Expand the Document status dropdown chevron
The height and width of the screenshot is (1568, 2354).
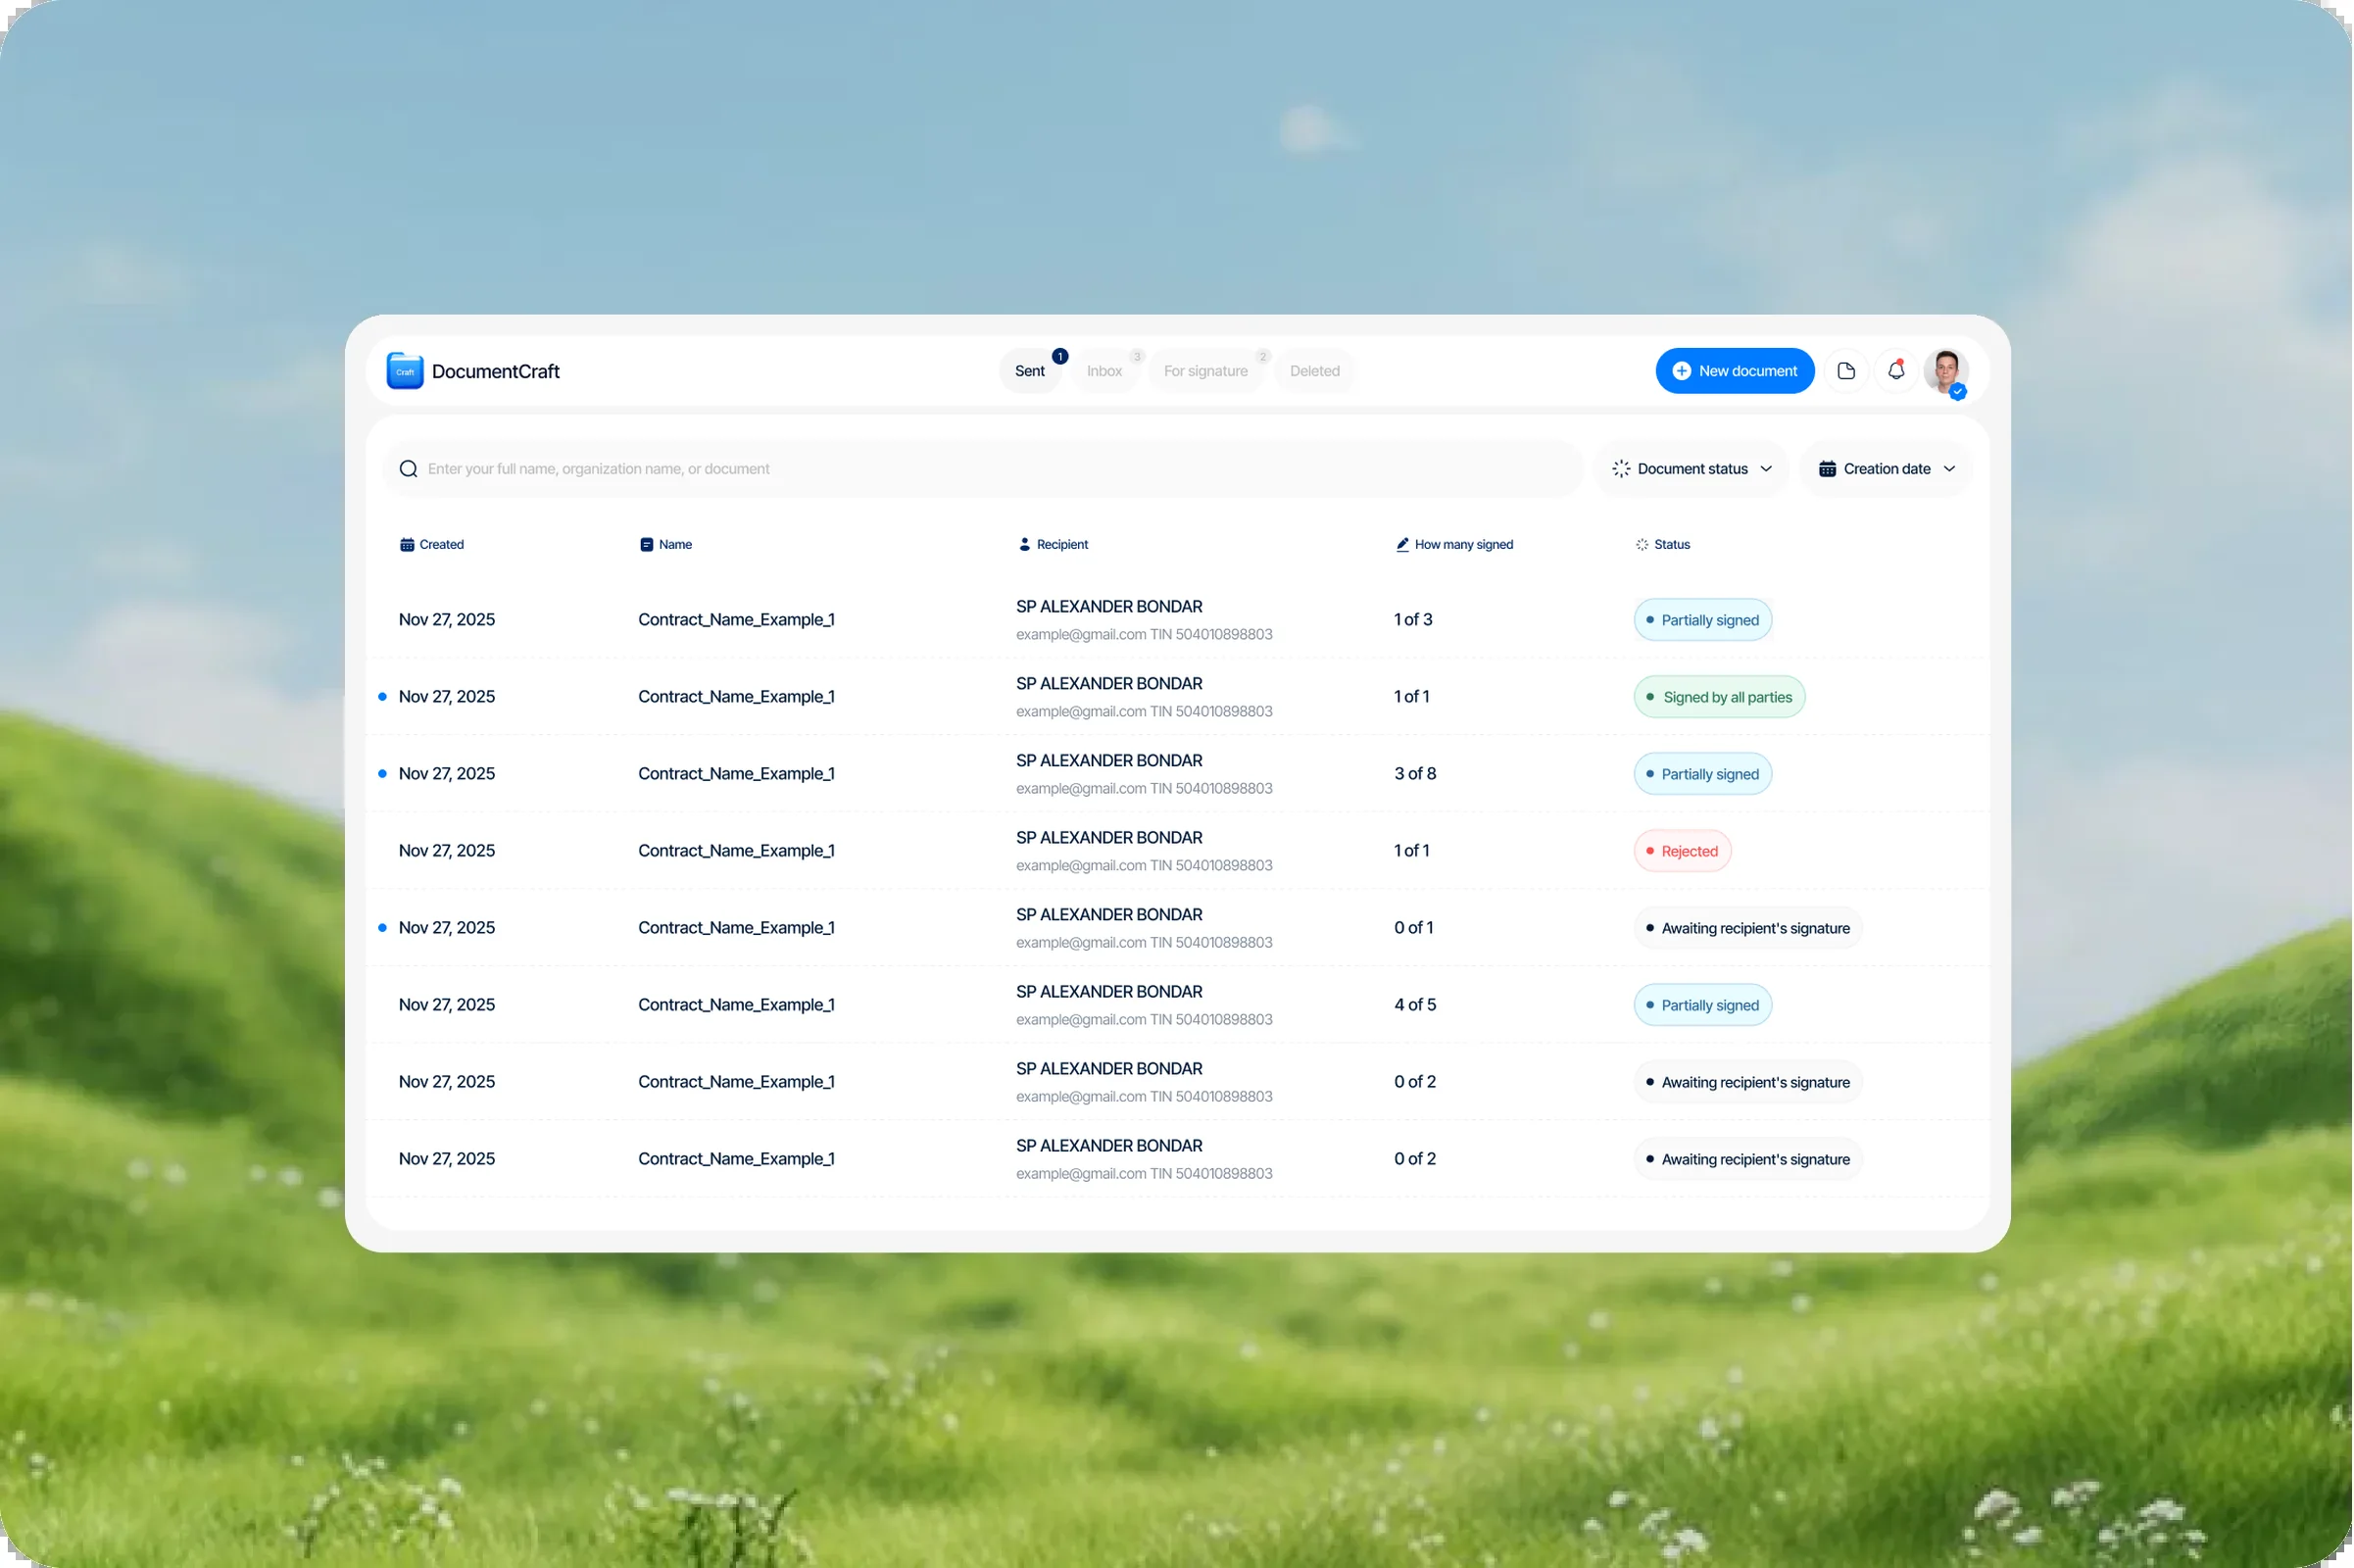click(x=1766, y=469)
